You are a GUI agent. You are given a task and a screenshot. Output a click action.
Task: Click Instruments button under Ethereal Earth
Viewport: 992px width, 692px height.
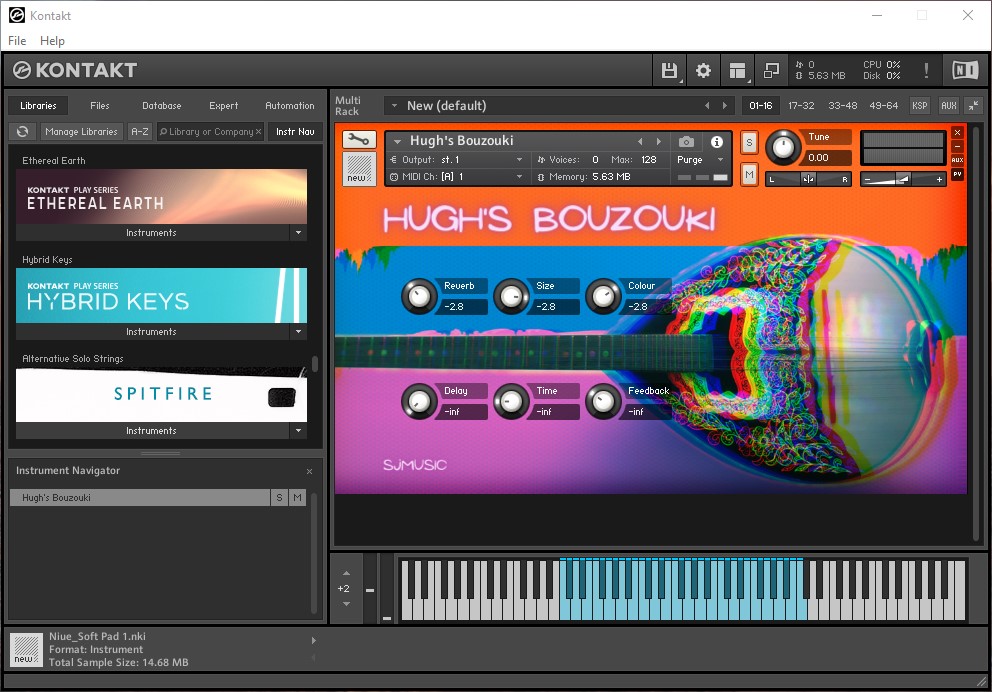(x=151, y=233)
